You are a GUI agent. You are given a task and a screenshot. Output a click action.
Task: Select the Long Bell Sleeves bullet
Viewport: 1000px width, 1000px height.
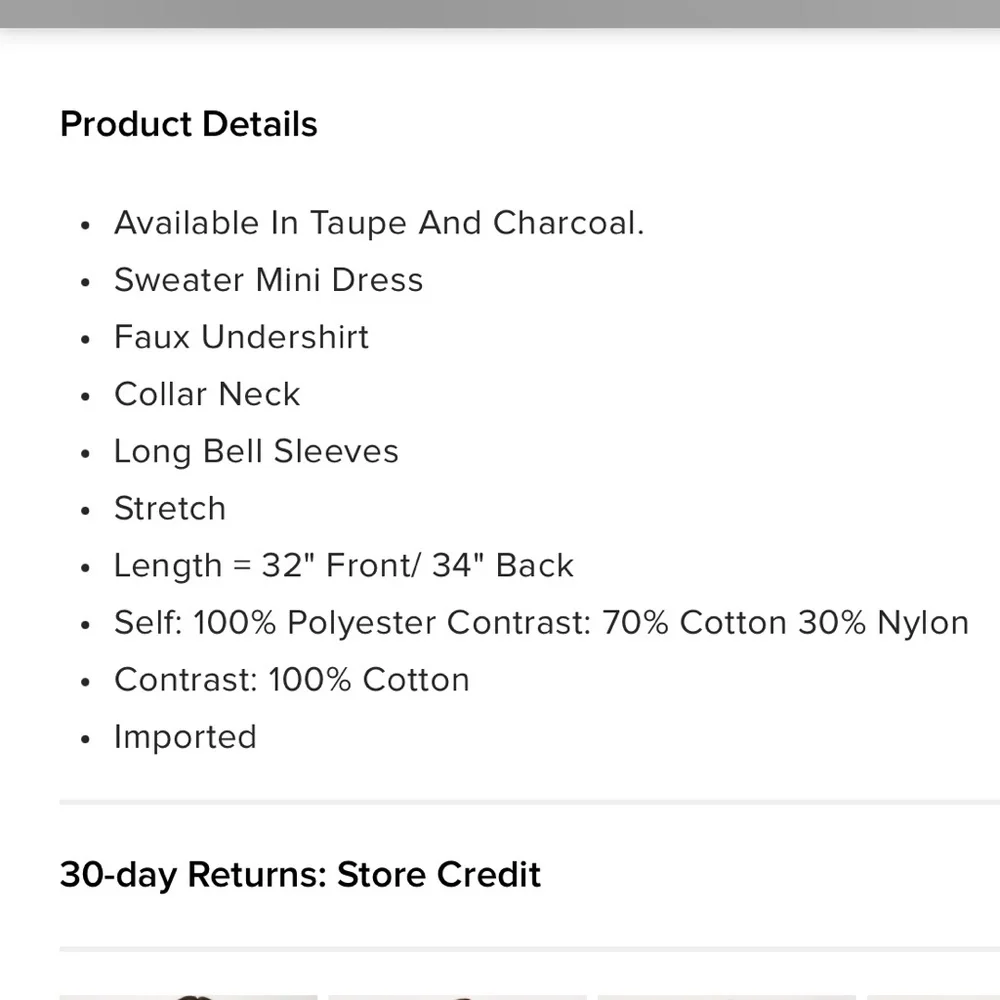[256, 451]
